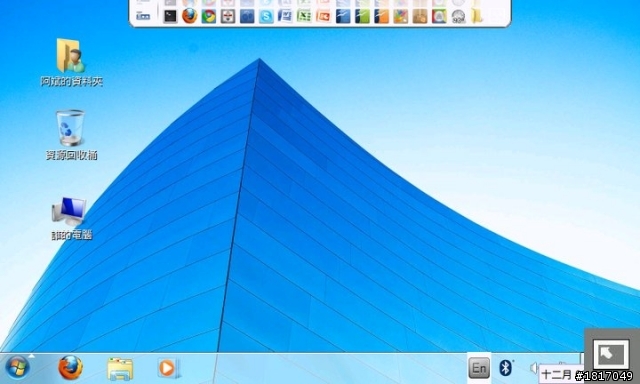The height and width of the screenshot is (384, 640).
Task: Click the small launcher icon left of the dock divider
Action: [x=143, y=16]
